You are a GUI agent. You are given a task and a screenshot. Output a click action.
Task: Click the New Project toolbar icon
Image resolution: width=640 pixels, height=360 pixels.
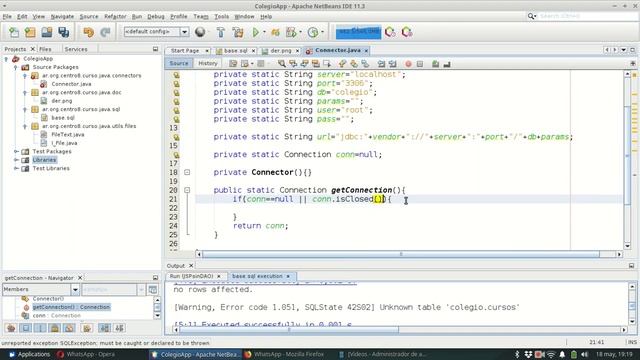coord(30,32)
